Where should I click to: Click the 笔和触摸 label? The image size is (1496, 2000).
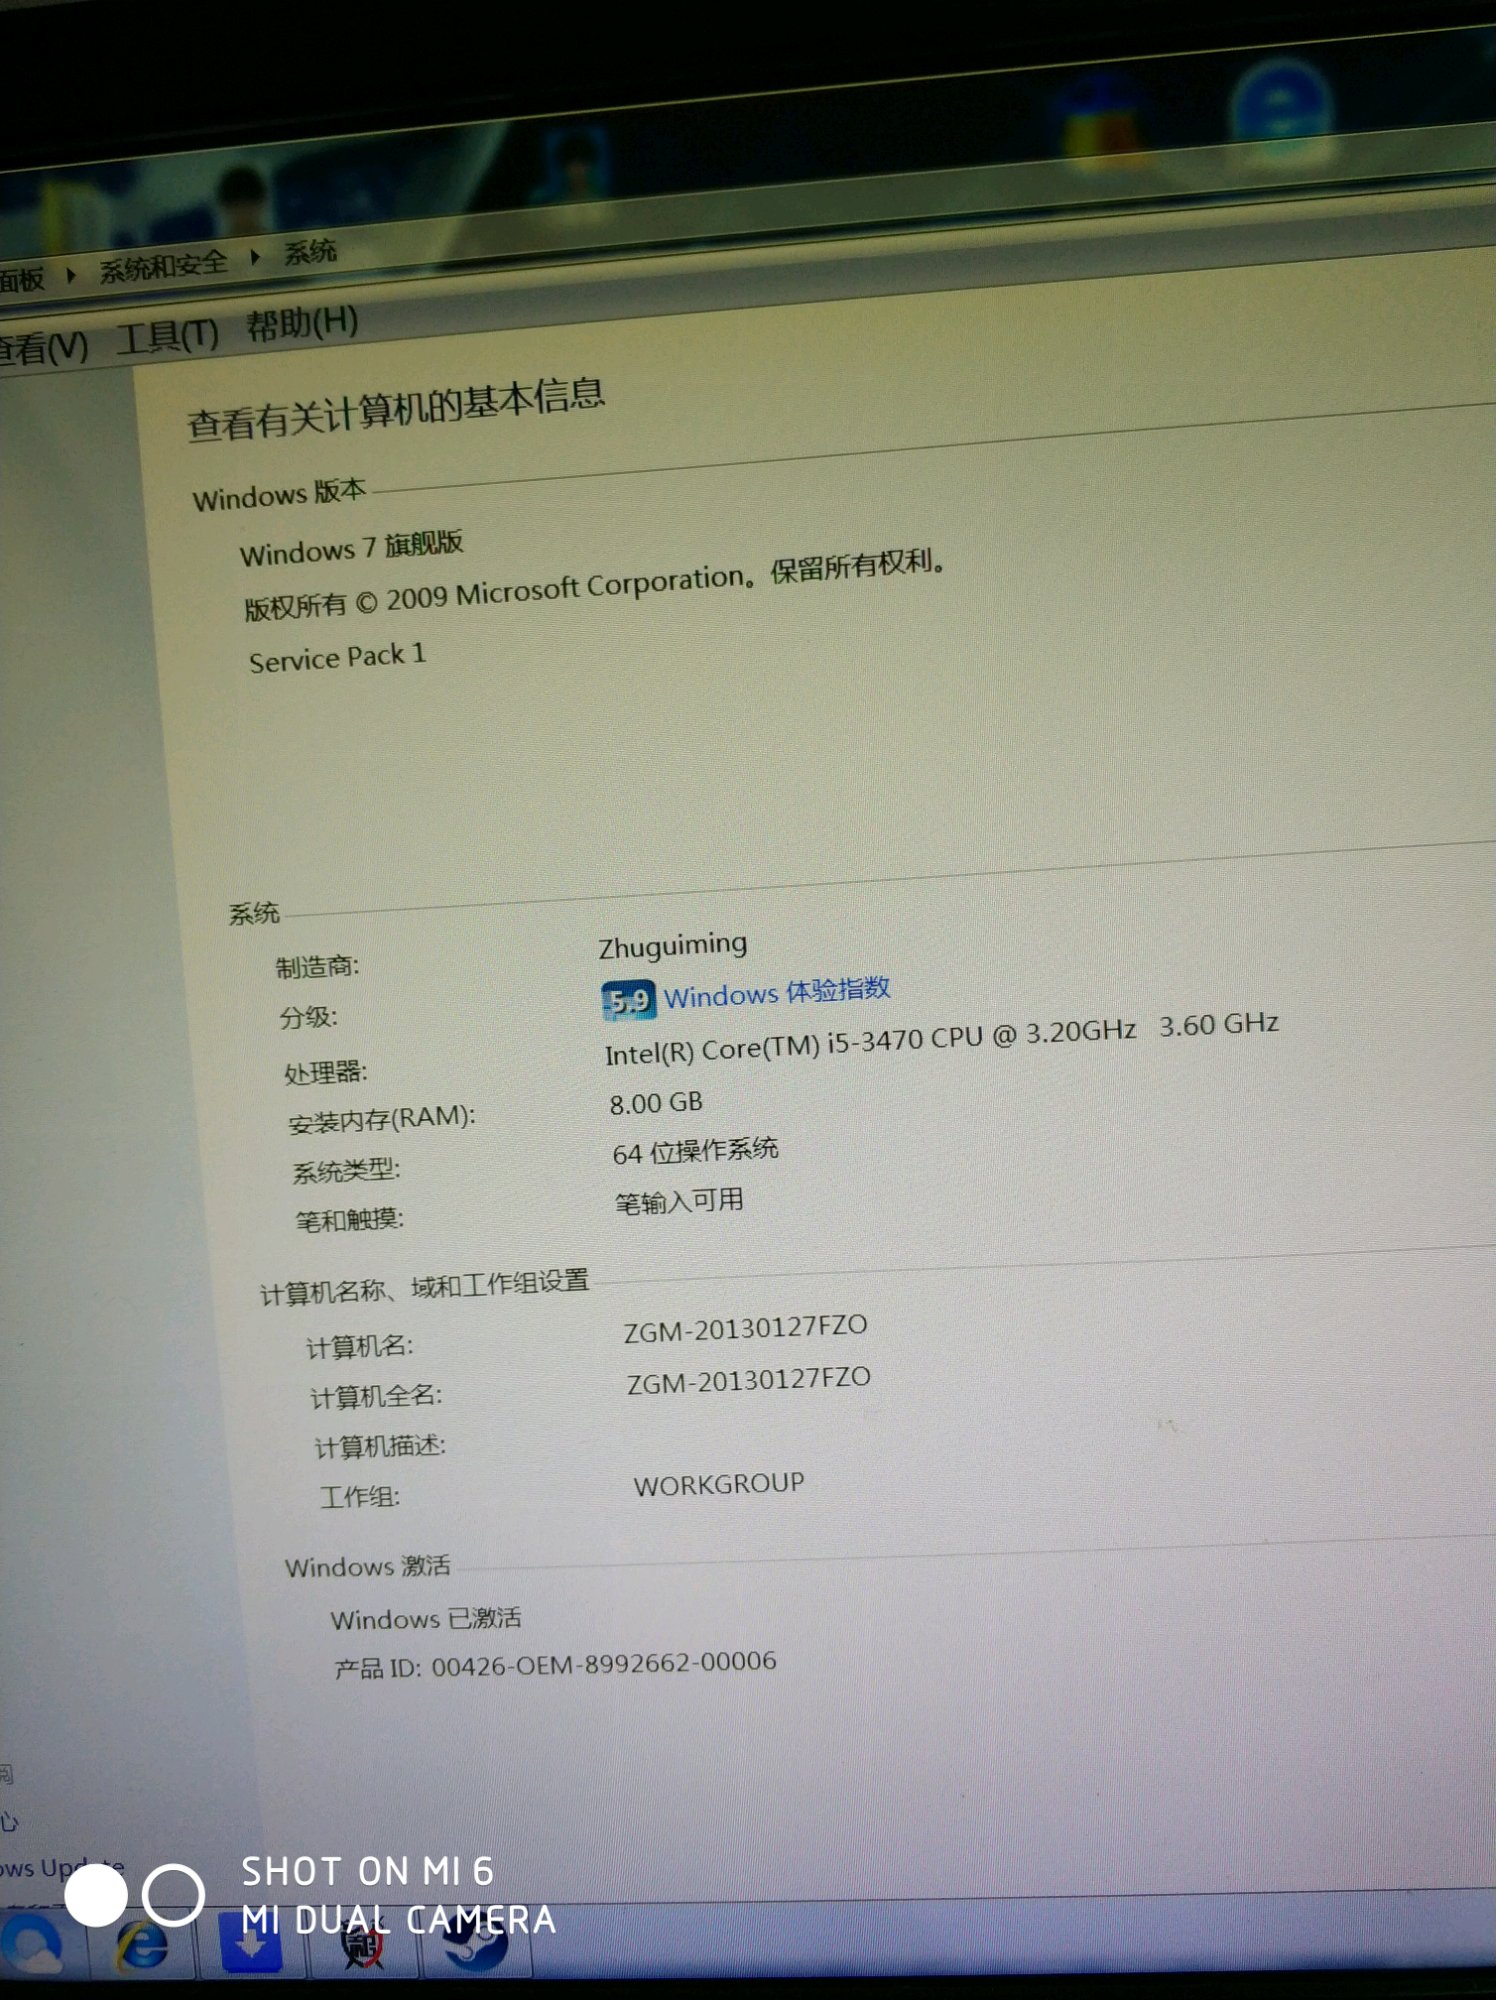tap(349, 1220)
